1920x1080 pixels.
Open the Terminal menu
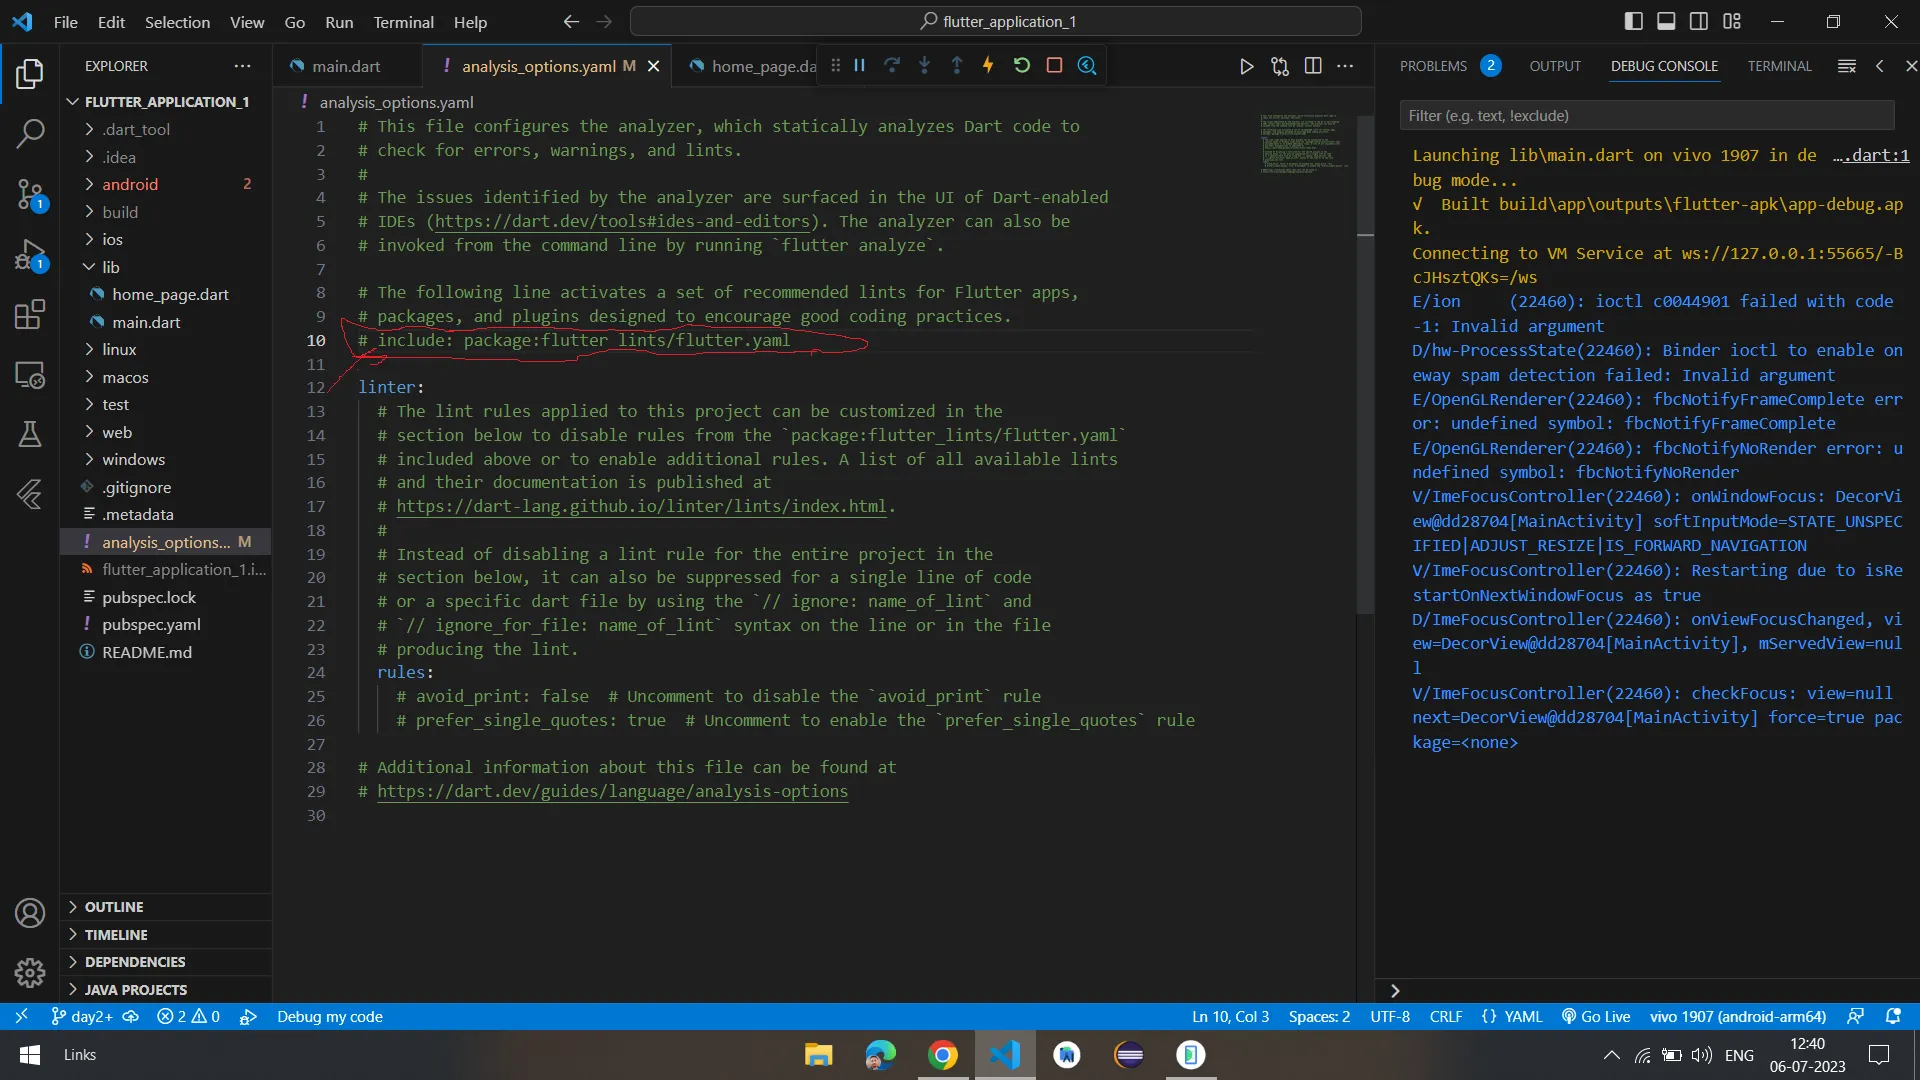403,21
